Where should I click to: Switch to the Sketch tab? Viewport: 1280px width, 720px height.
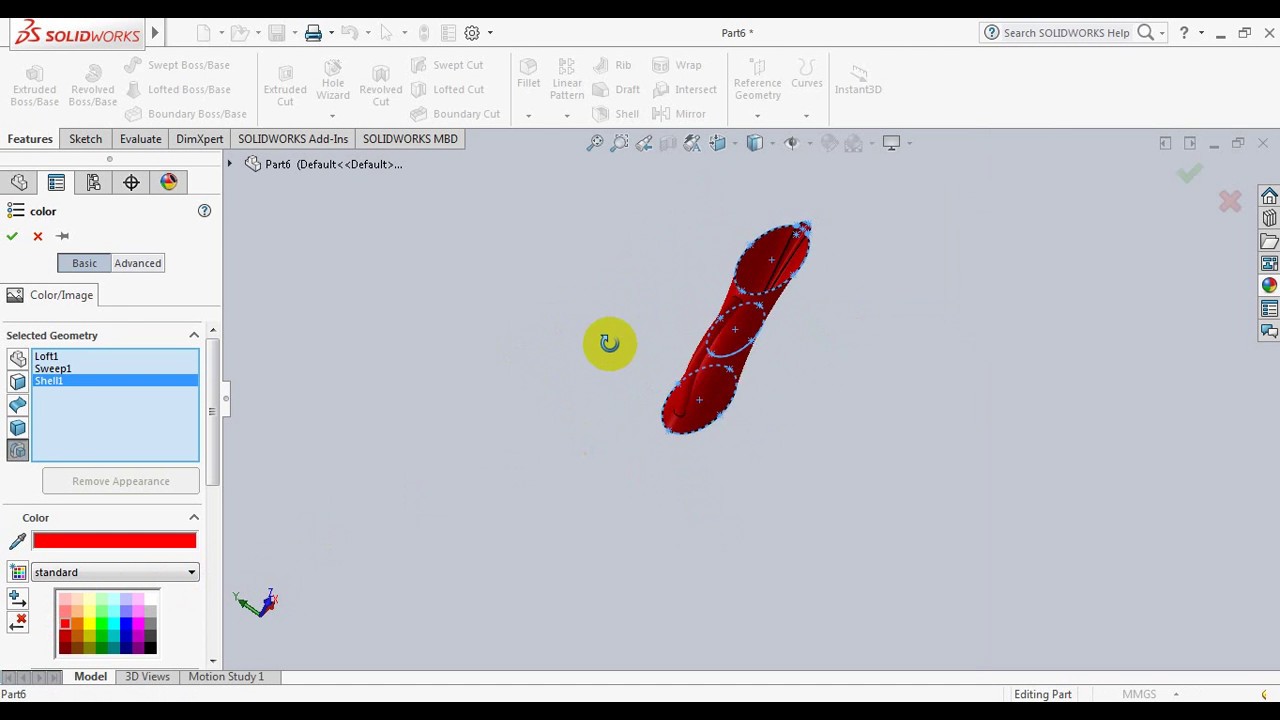(86, 139)
